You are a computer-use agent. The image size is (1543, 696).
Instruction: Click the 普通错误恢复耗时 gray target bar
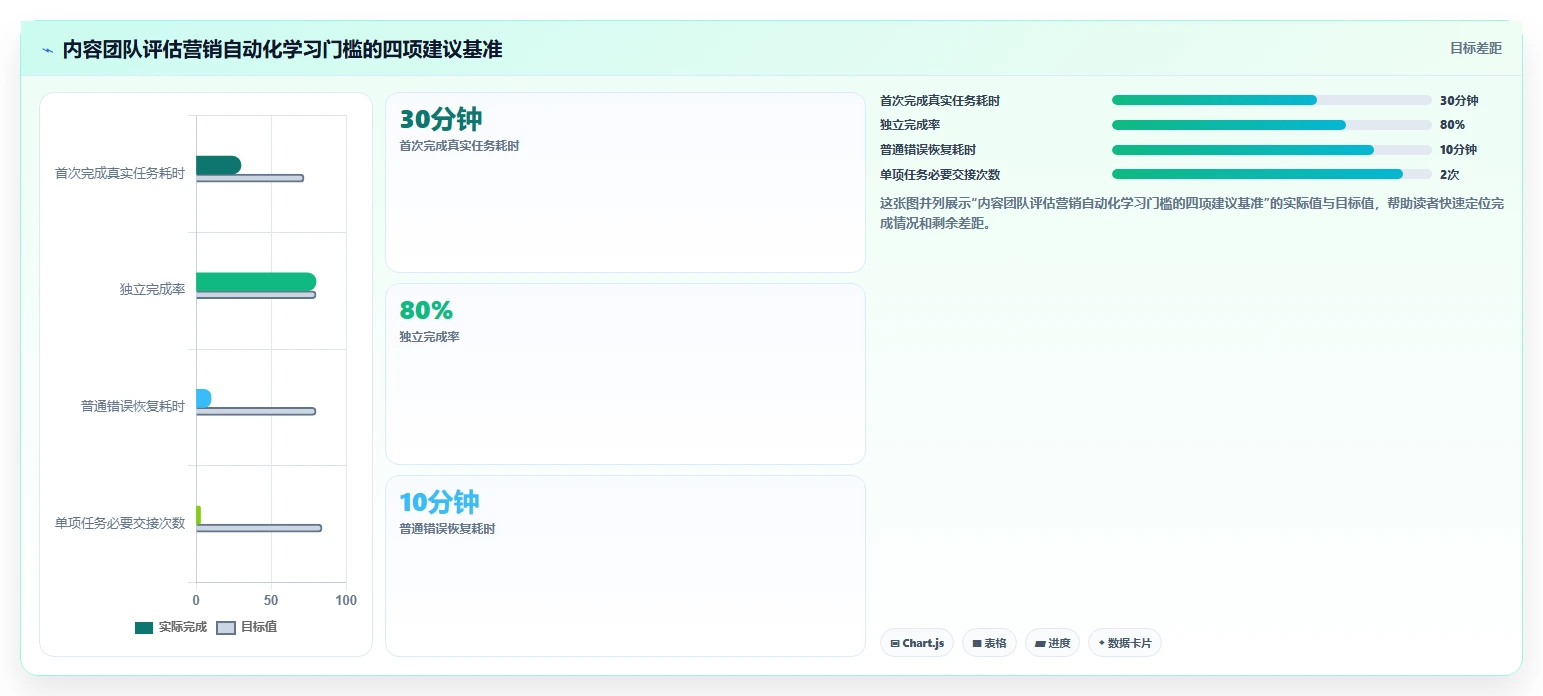[x=256, y=411]
